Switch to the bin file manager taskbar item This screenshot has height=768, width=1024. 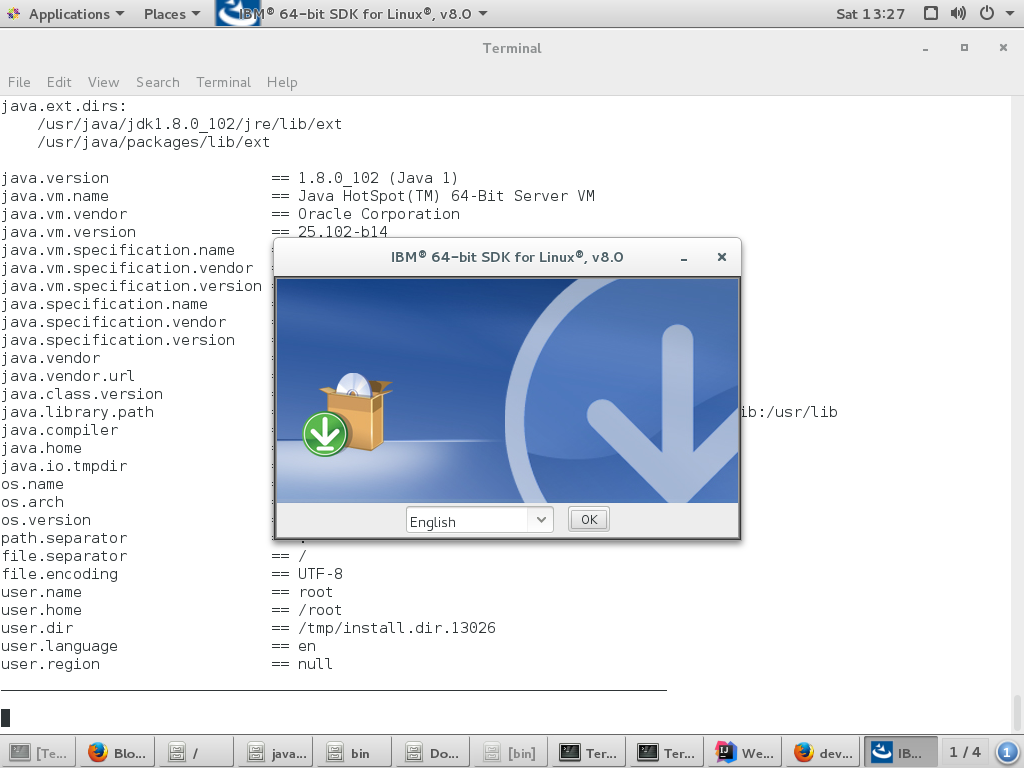click(353, 753)
